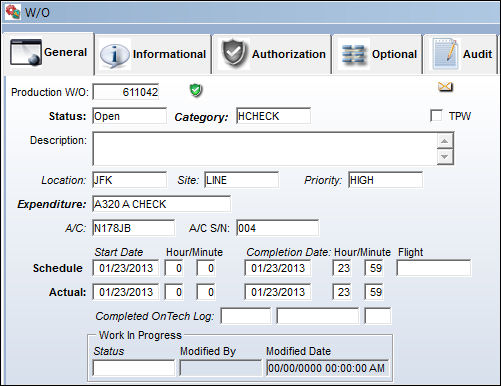The height and width of the screenshot is (386, 501).
Task: Enable the TPW checkbox
Action: tap(436, 116)
